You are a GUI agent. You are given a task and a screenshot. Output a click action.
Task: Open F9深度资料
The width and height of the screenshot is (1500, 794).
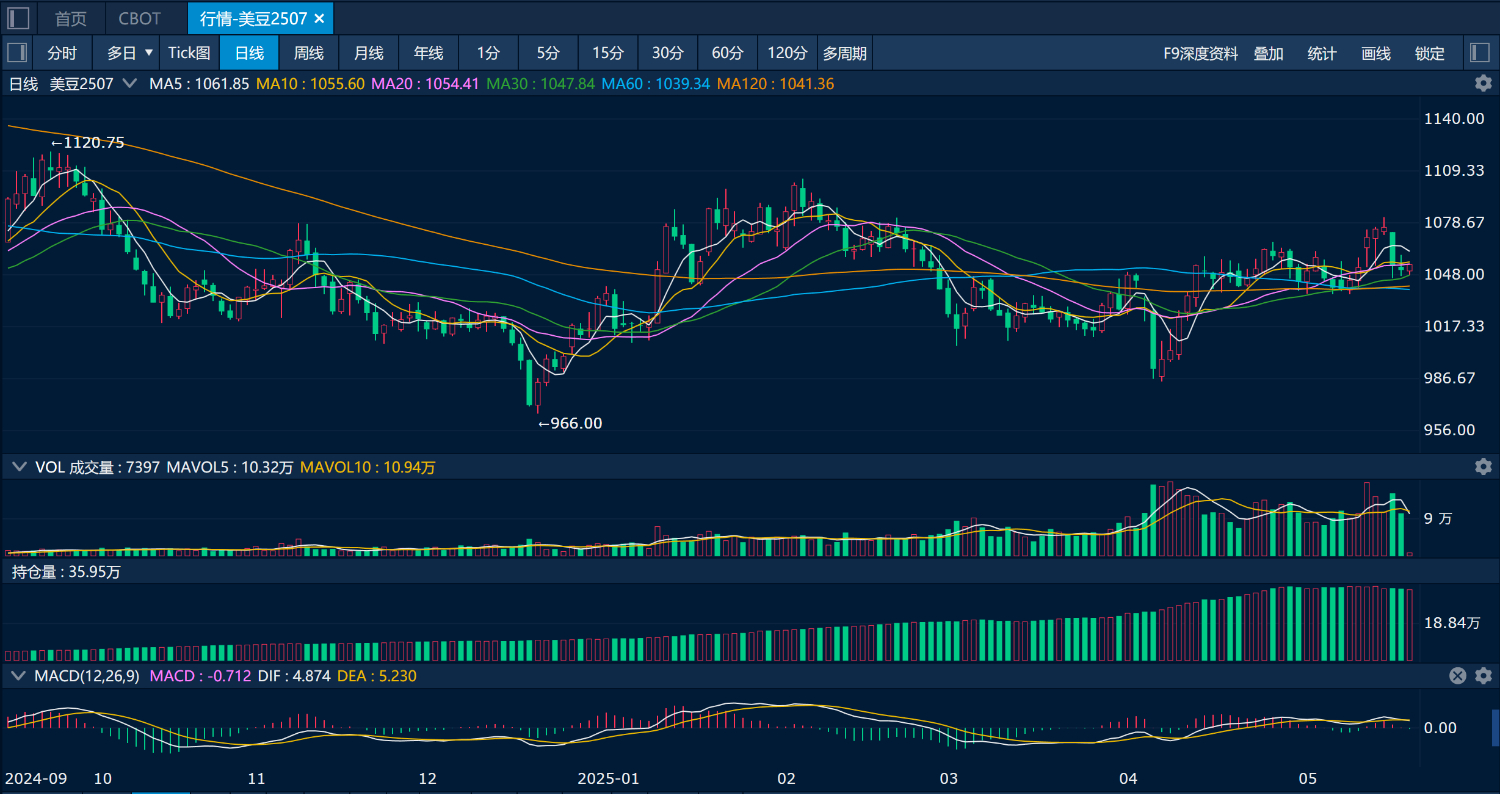pos(1201,53)
